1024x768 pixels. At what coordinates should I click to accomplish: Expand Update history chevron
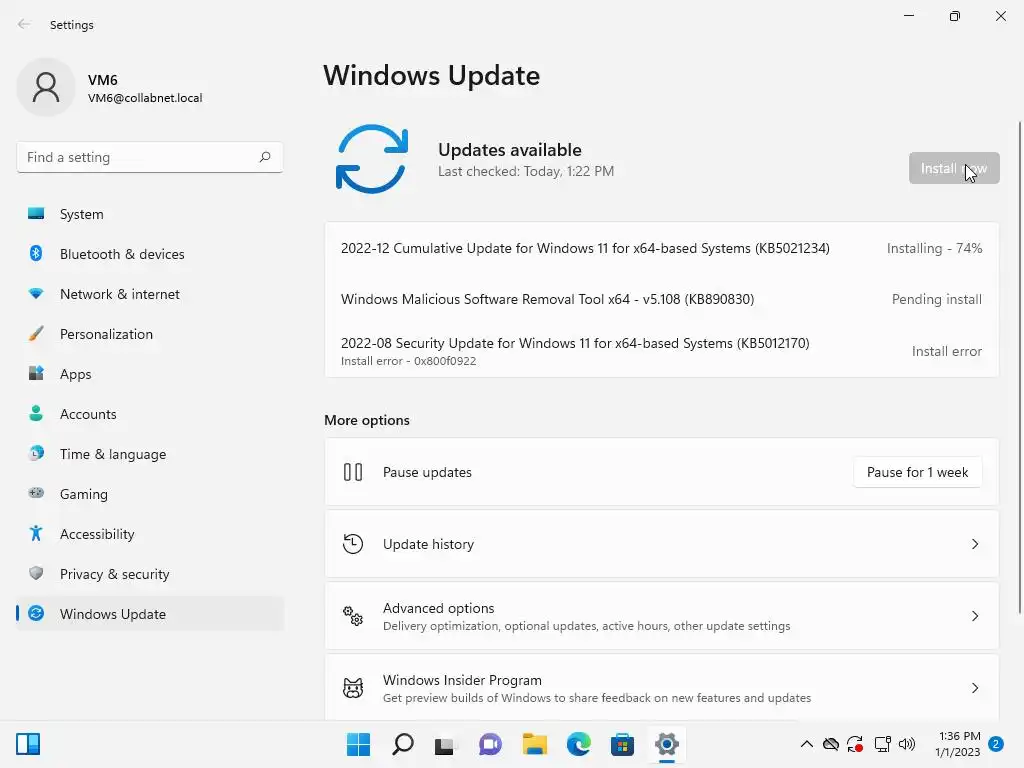click(975, 544)
